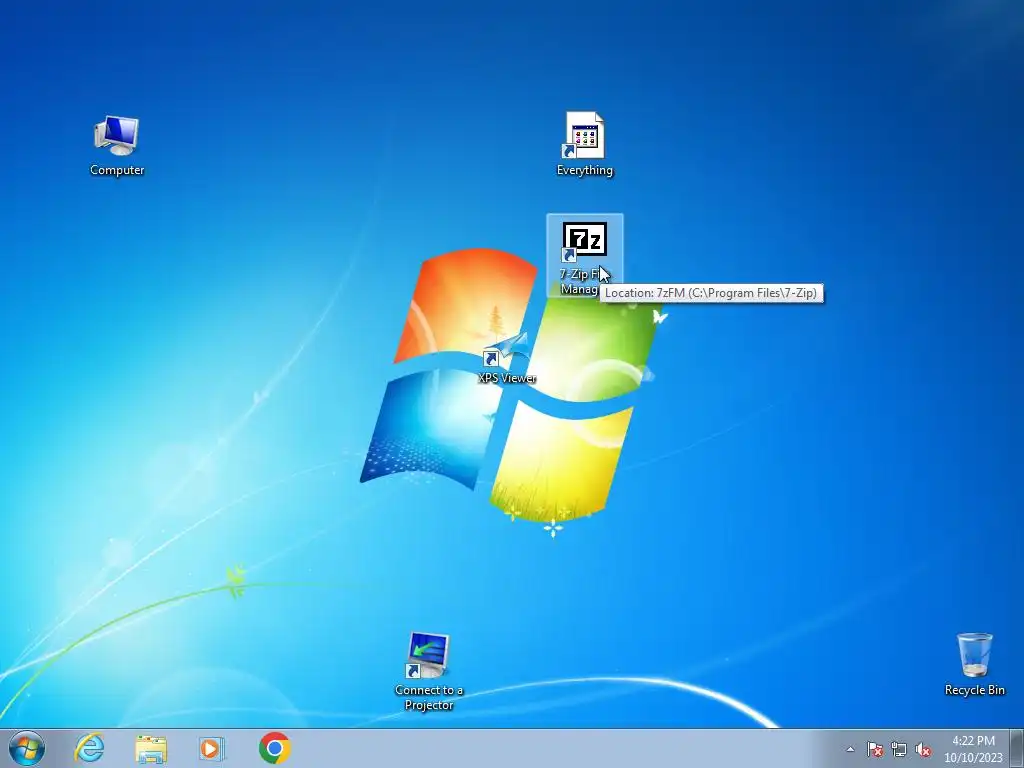Select the XPS Viewer shortcut
The width and height of the screenshot is (1024, 768).
coord(507,359)
